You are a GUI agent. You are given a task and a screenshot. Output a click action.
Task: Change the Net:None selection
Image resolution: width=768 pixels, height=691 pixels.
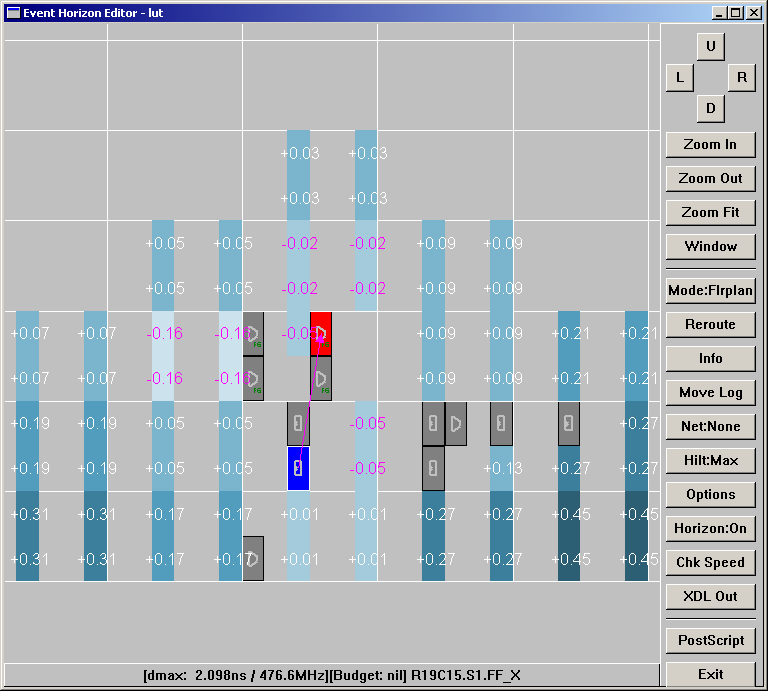710,427
